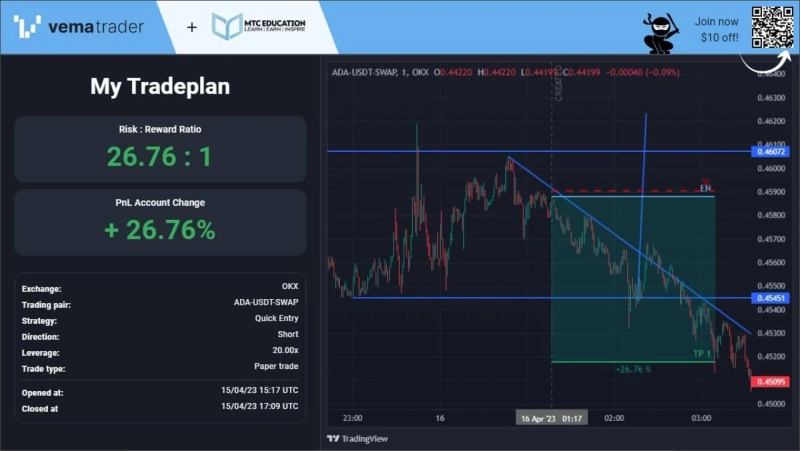Screen dimensions: 800x451
Task: Click the QR code image
Action: point(771,27)
